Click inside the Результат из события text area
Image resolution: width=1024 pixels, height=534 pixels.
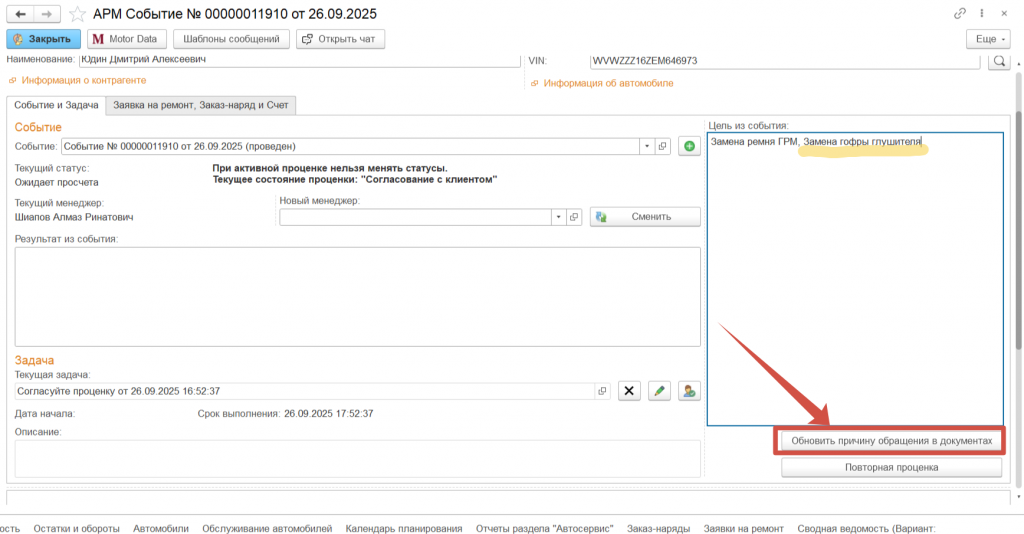point(357,289)
